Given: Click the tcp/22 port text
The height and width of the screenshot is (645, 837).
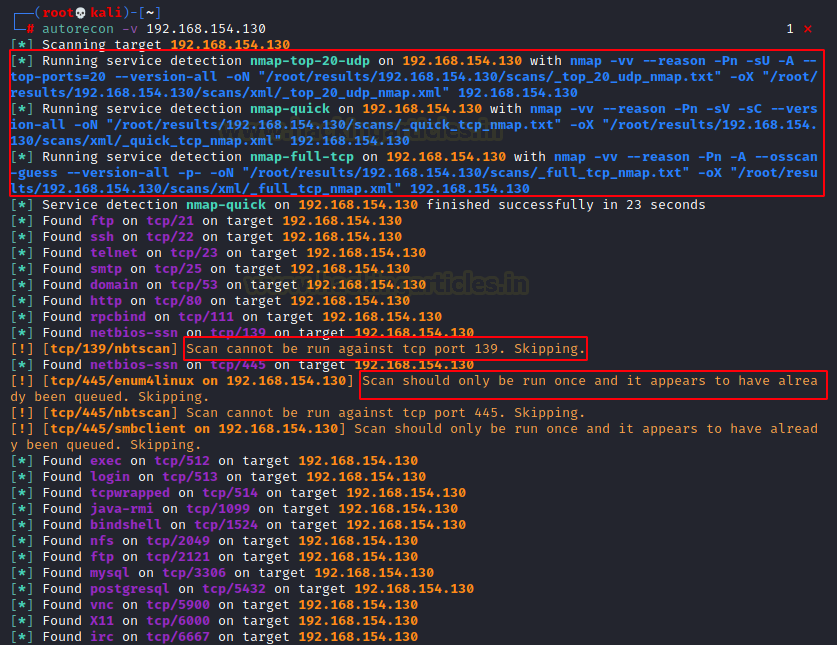Looking at the screenshot, I should [x=170, y=237].
